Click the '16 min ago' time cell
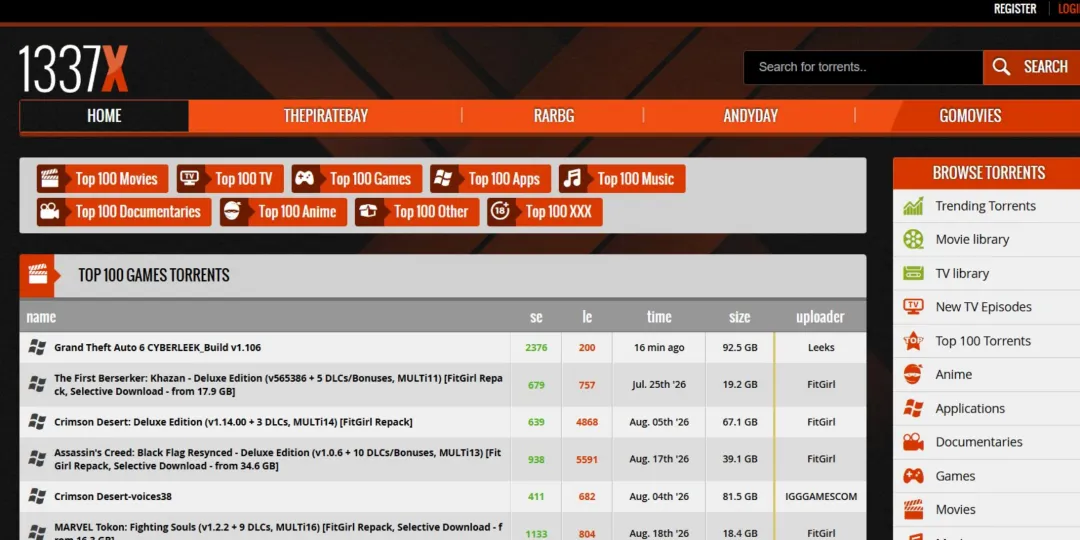 coord(659,347)
